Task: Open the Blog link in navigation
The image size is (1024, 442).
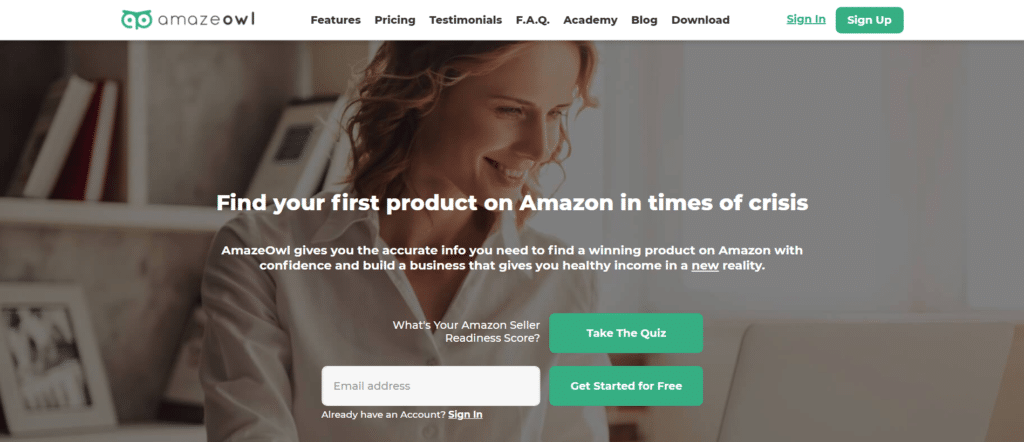Action: click(x=645, y=20)
